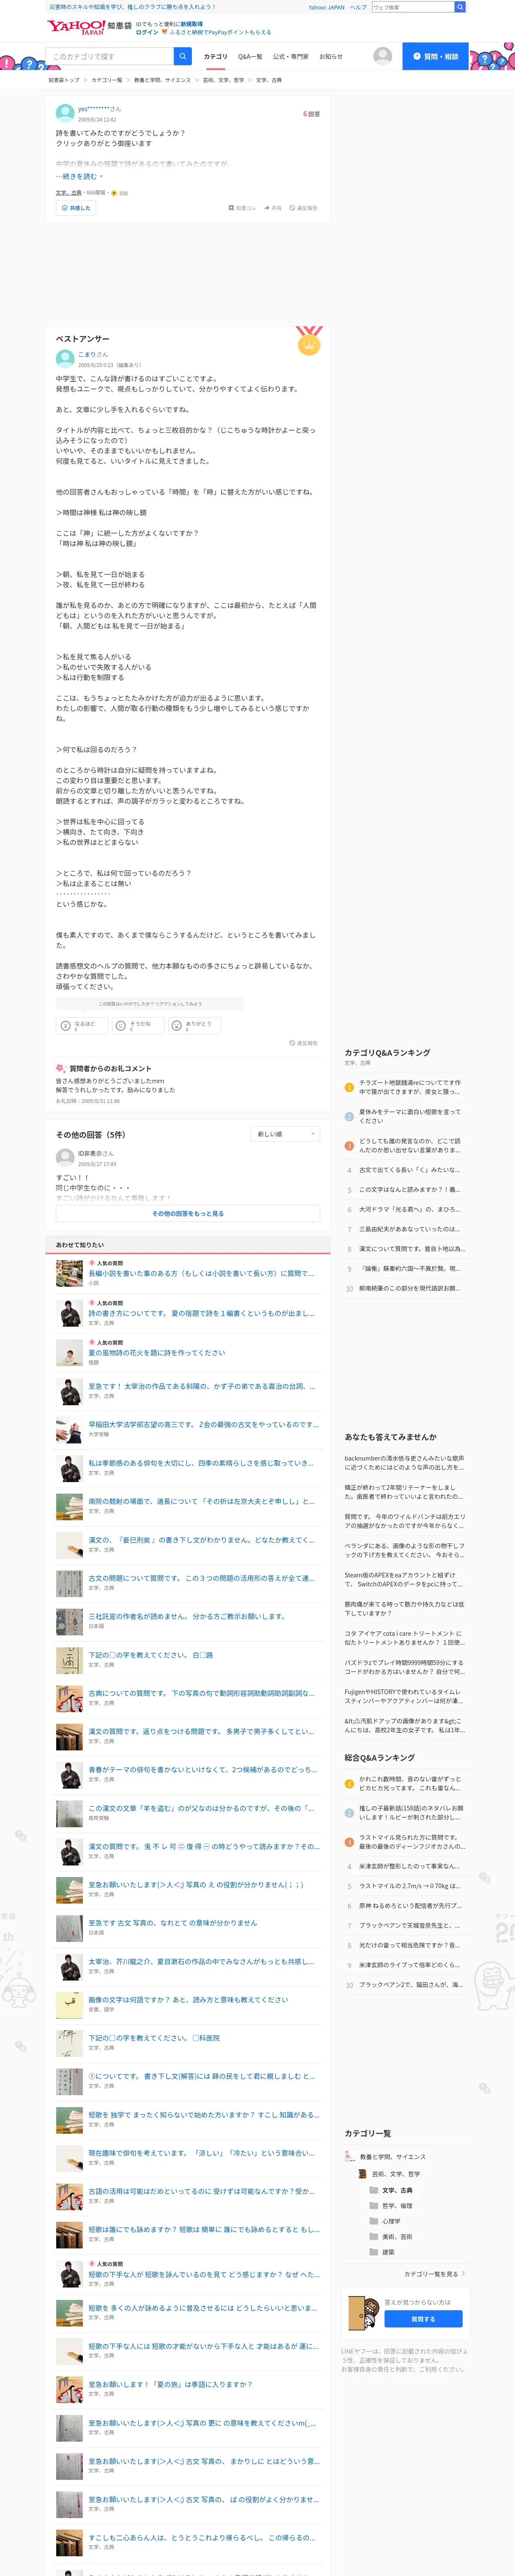The height and width of the screenshot is (2576, 515).
Task: Open 漢文の、「夏已刑矣」question
Action: pyautogui.click(x=201, y=1540)
